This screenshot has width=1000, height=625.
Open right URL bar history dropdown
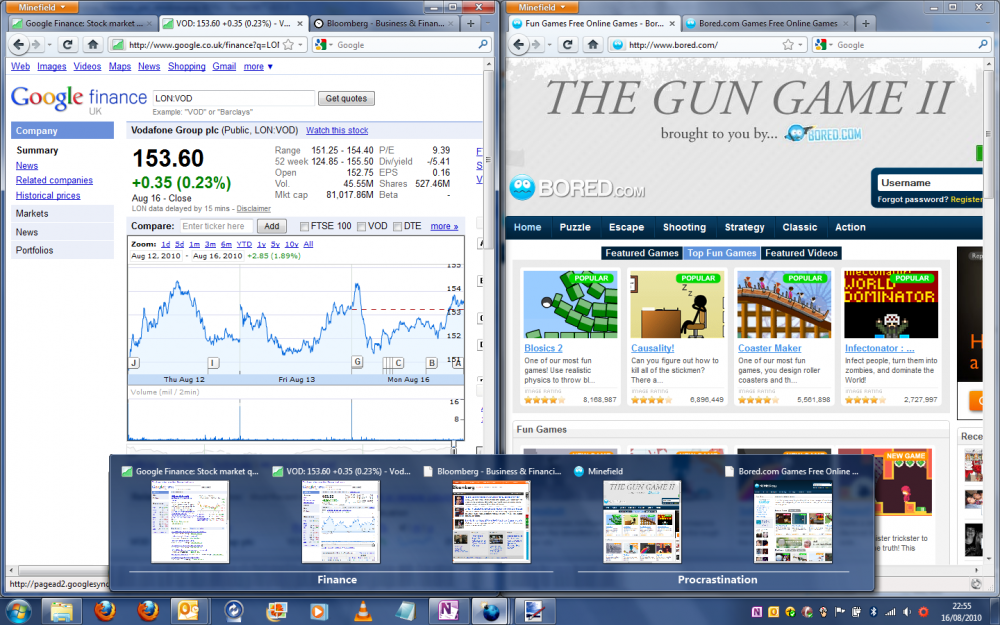pos(800,45)
